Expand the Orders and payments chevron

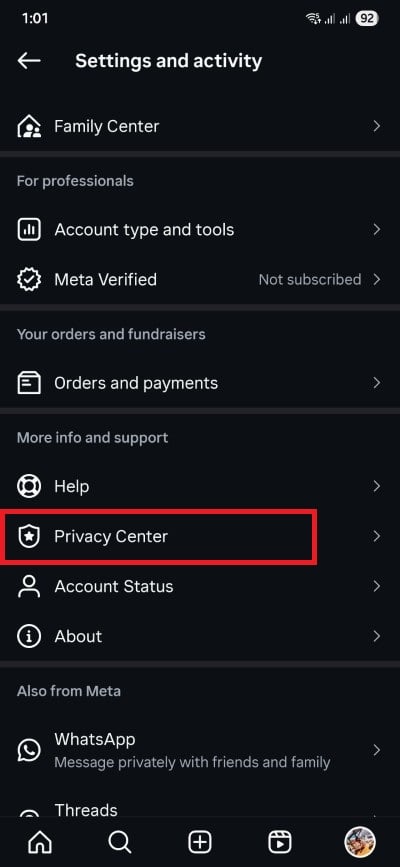377,383
